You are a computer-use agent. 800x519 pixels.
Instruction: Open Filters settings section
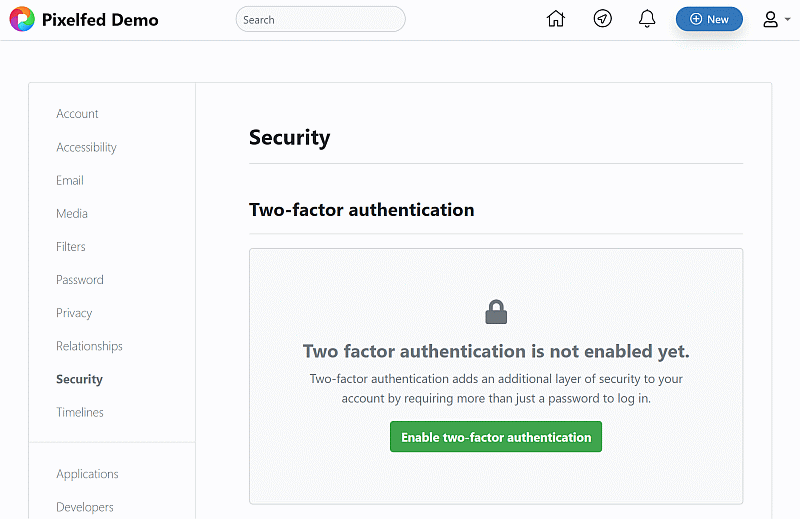71,246
